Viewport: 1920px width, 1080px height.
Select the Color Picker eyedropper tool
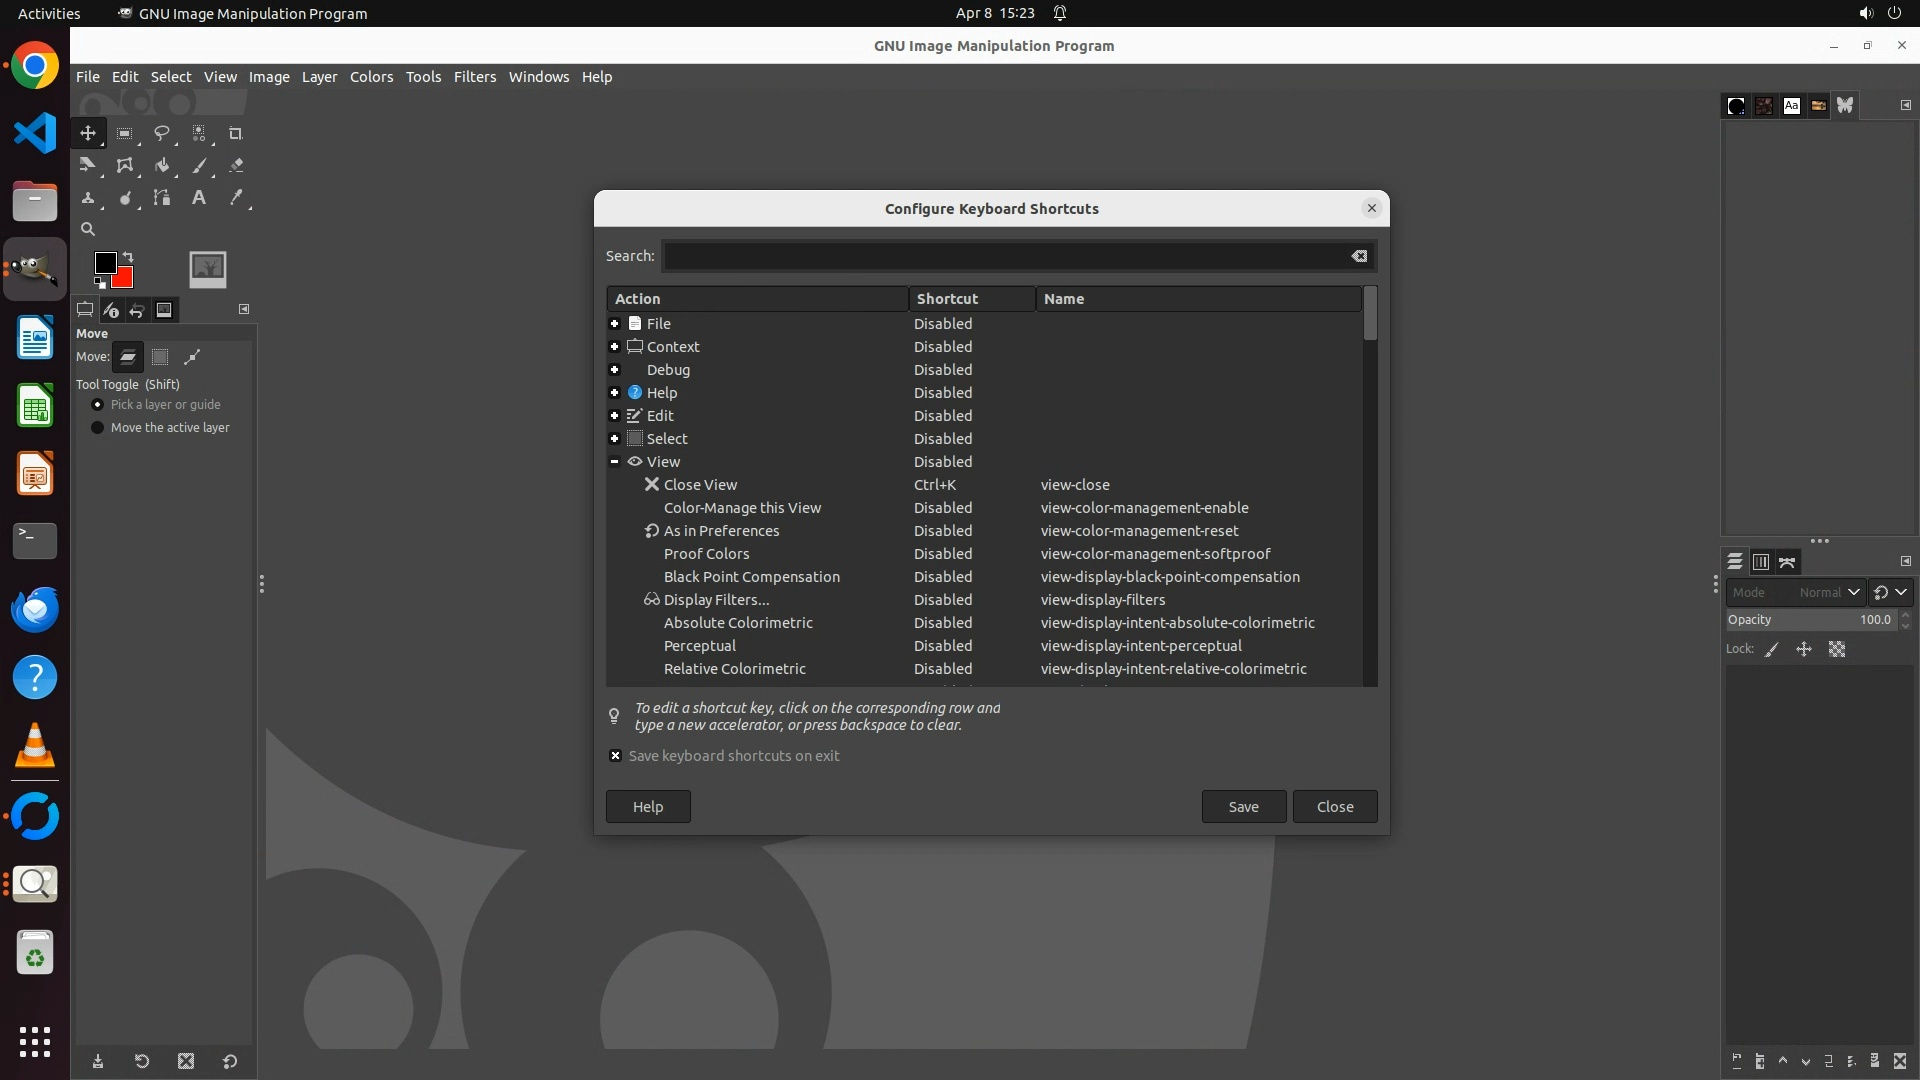point(236,198)
